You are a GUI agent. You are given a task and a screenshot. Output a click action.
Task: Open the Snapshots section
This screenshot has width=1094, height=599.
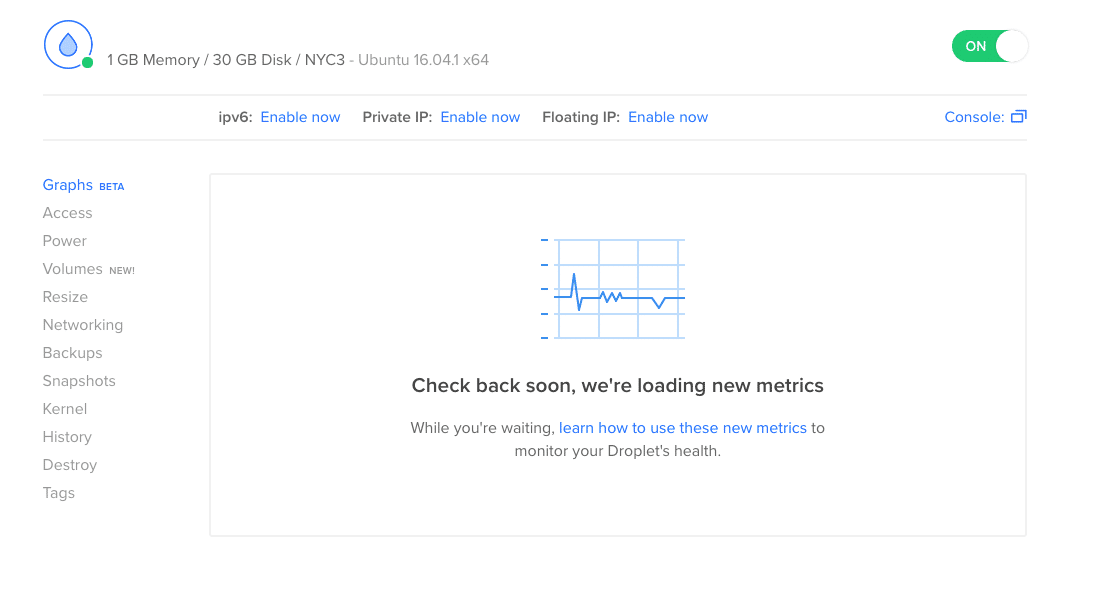click(x=79, y=380)
